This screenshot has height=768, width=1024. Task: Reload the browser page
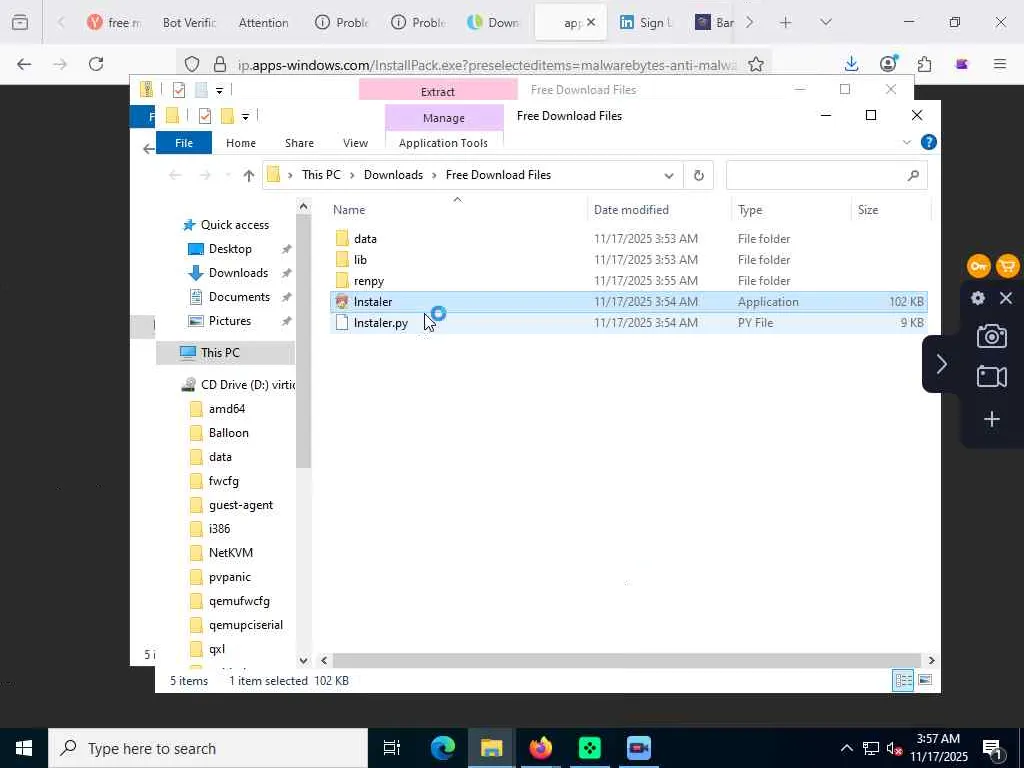pyautogui.click(x=96, y=64)
